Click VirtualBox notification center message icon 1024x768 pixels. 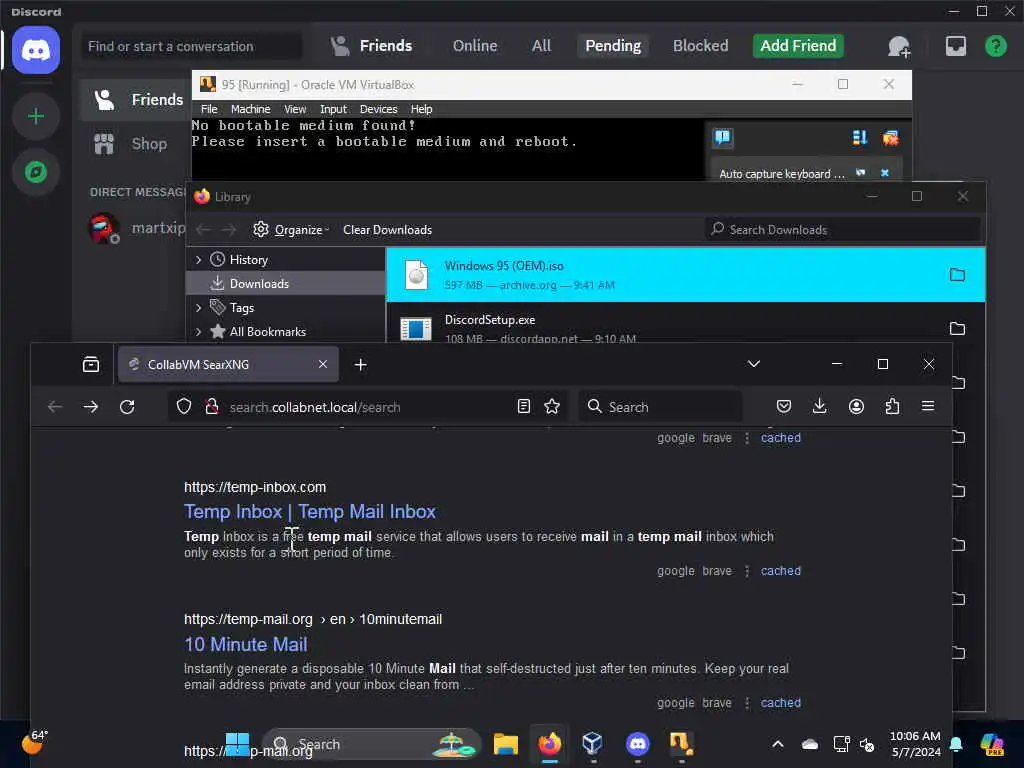722,137
